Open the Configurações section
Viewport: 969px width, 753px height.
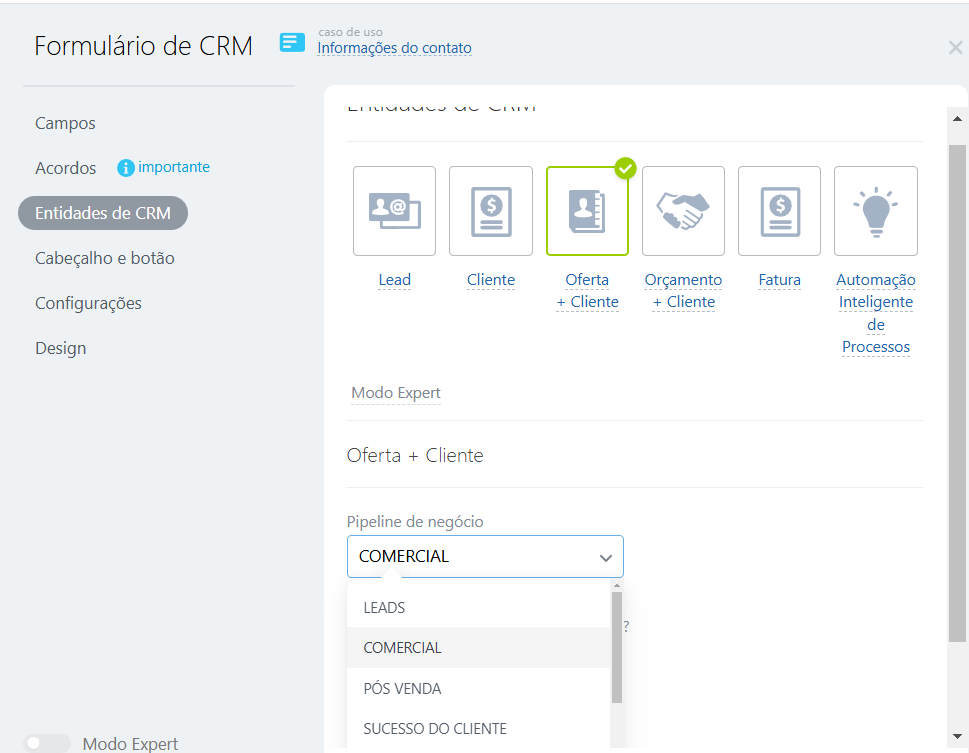coord(88,303)
